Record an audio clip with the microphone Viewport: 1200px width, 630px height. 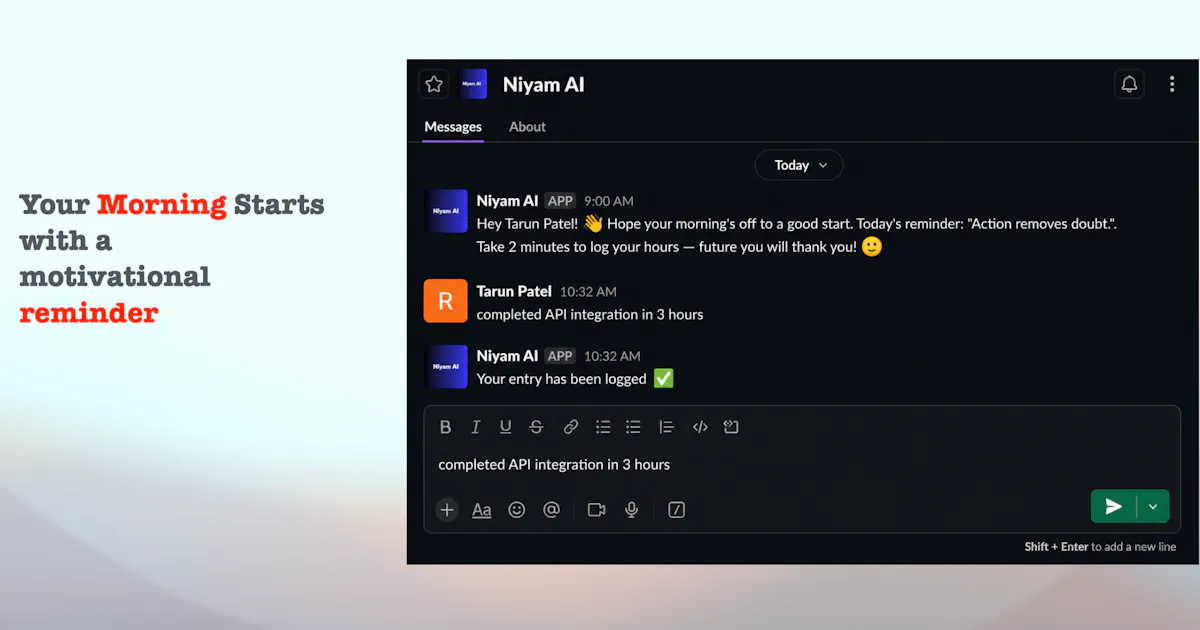(632, 509)
